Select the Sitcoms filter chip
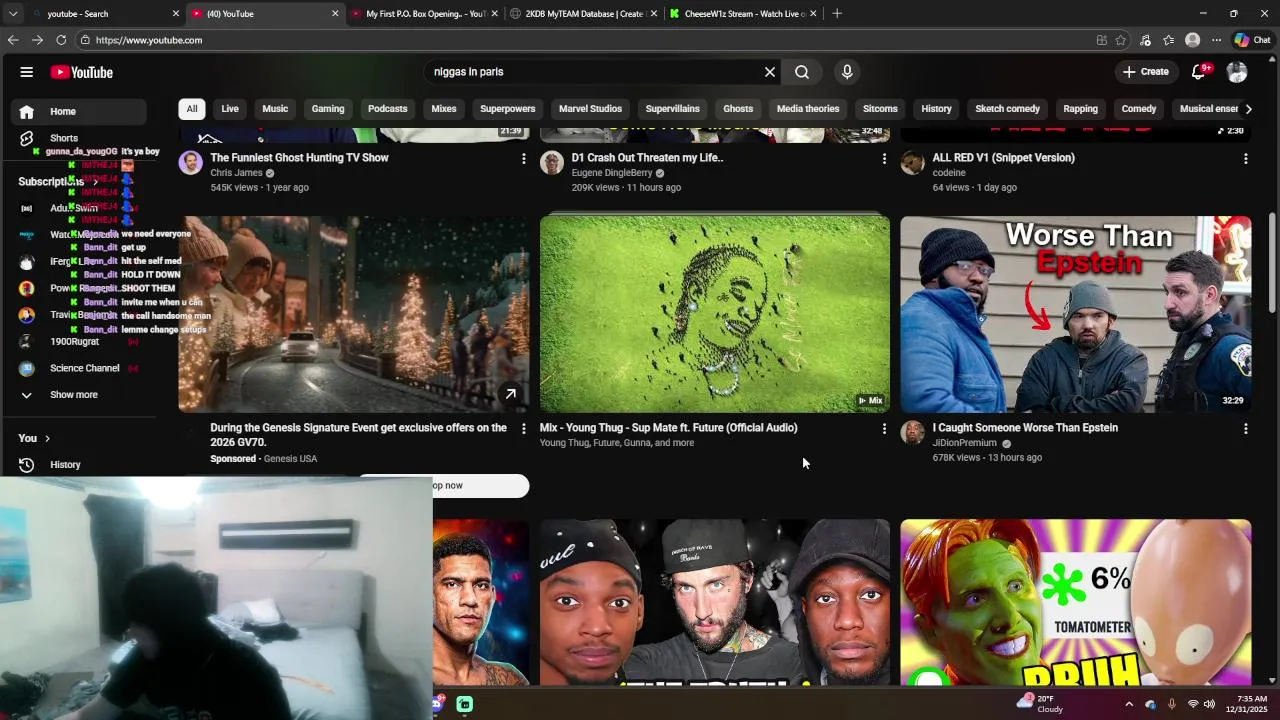 pyautogui.click(x=881, y=109)
